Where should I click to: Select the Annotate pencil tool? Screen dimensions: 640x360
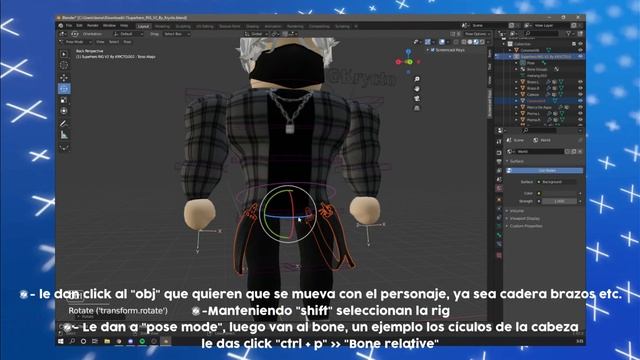pyautogui.click(x=64, y=123)
